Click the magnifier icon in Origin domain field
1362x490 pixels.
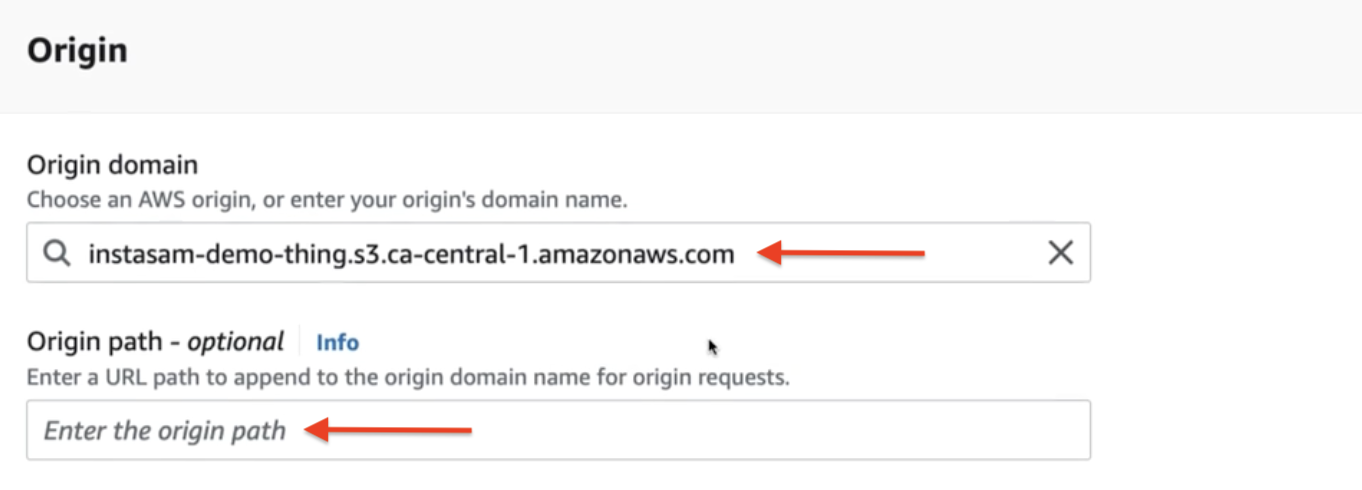coord(57,254)
